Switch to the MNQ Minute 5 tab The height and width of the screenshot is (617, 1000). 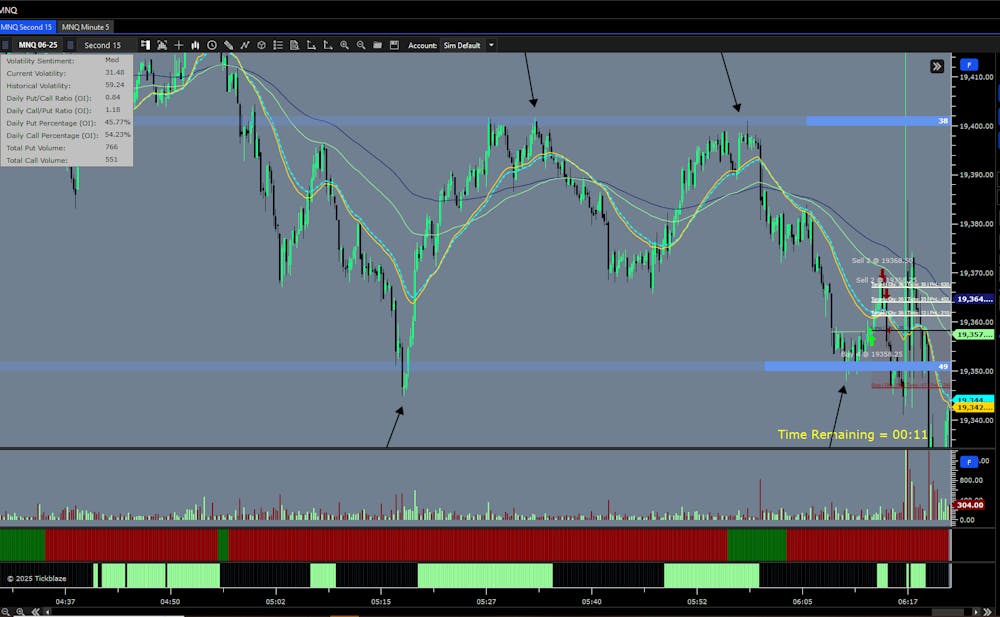[x=86, y=27]
